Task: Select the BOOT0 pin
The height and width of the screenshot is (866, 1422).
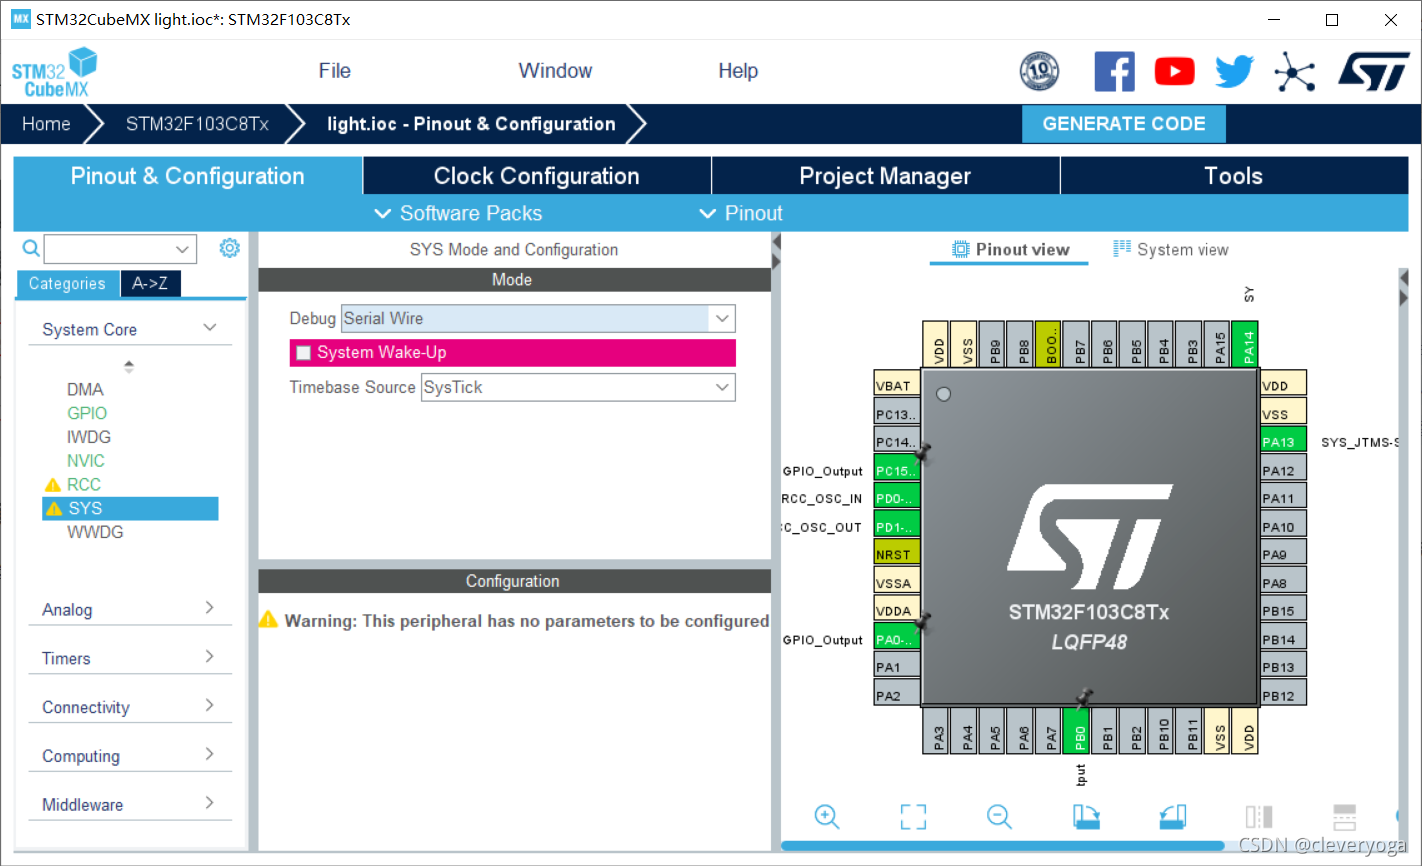Action: (1048, 345)
